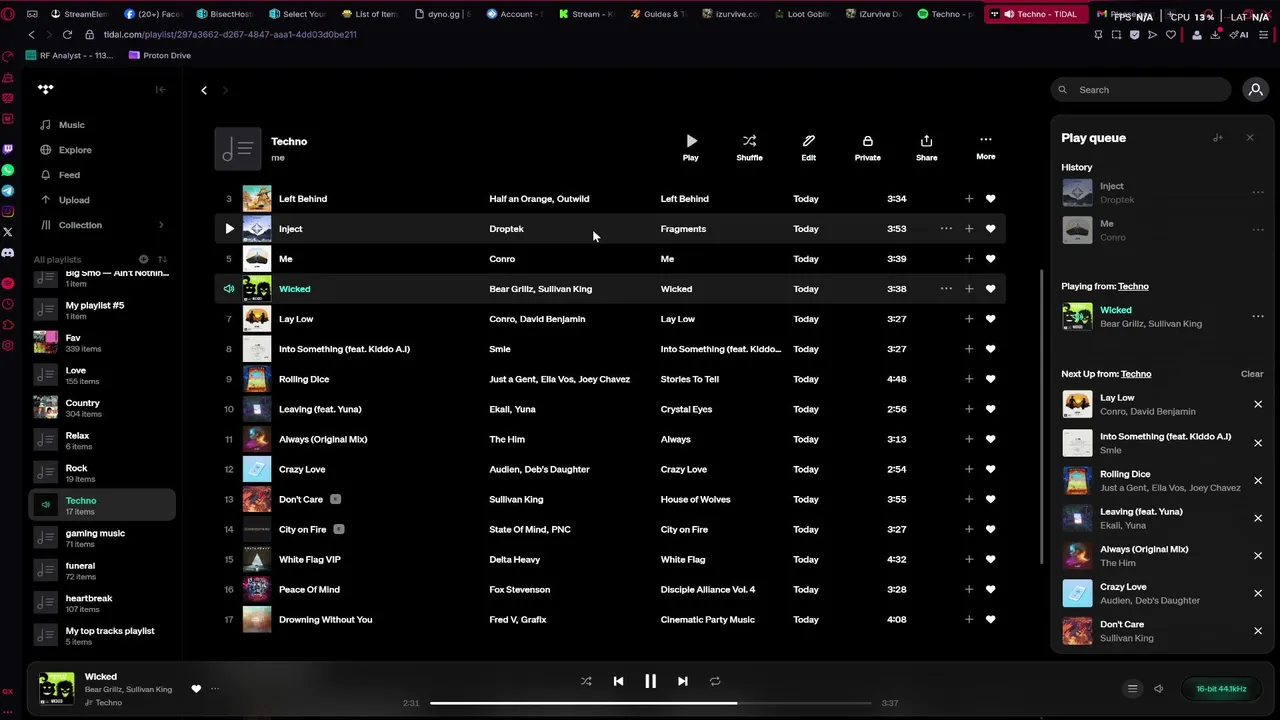Unfavorite the Crazy Love track
The image size is (1280, 720).
(990, 469)
